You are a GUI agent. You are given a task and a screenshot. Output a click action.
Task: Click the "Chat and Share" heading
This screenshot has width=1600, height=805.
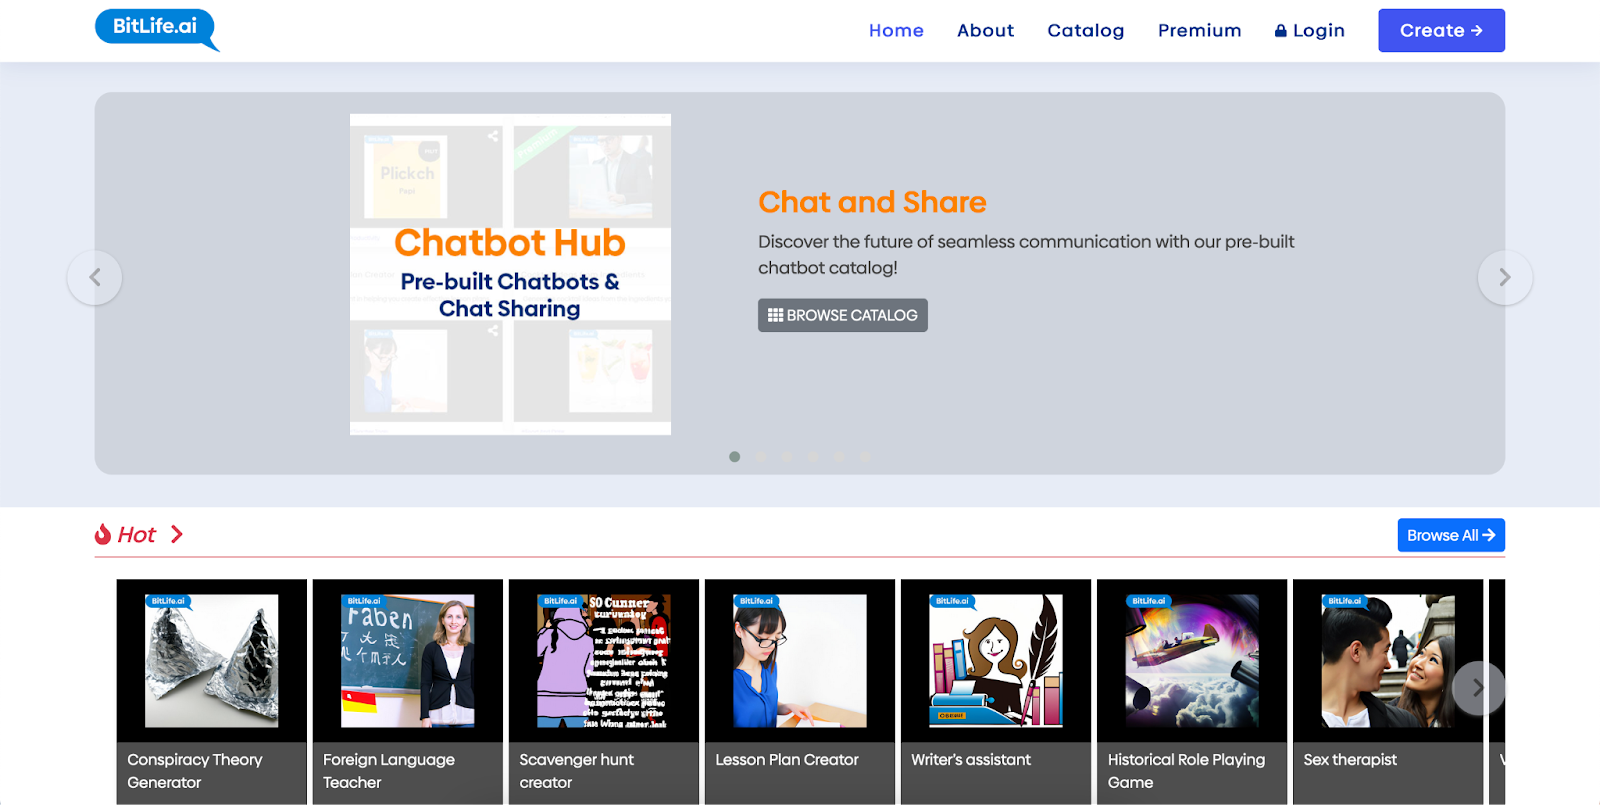click(x=872, y=202)
